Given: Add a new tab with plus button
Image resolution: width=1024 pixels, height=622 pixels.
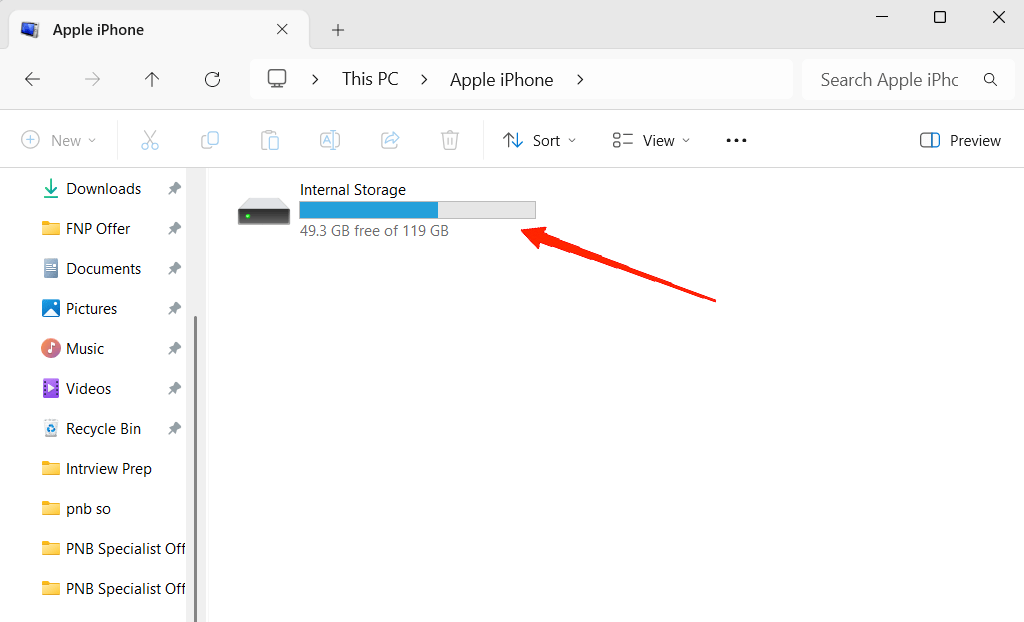Looking at the screenshot, I should (x=338, y=30).
